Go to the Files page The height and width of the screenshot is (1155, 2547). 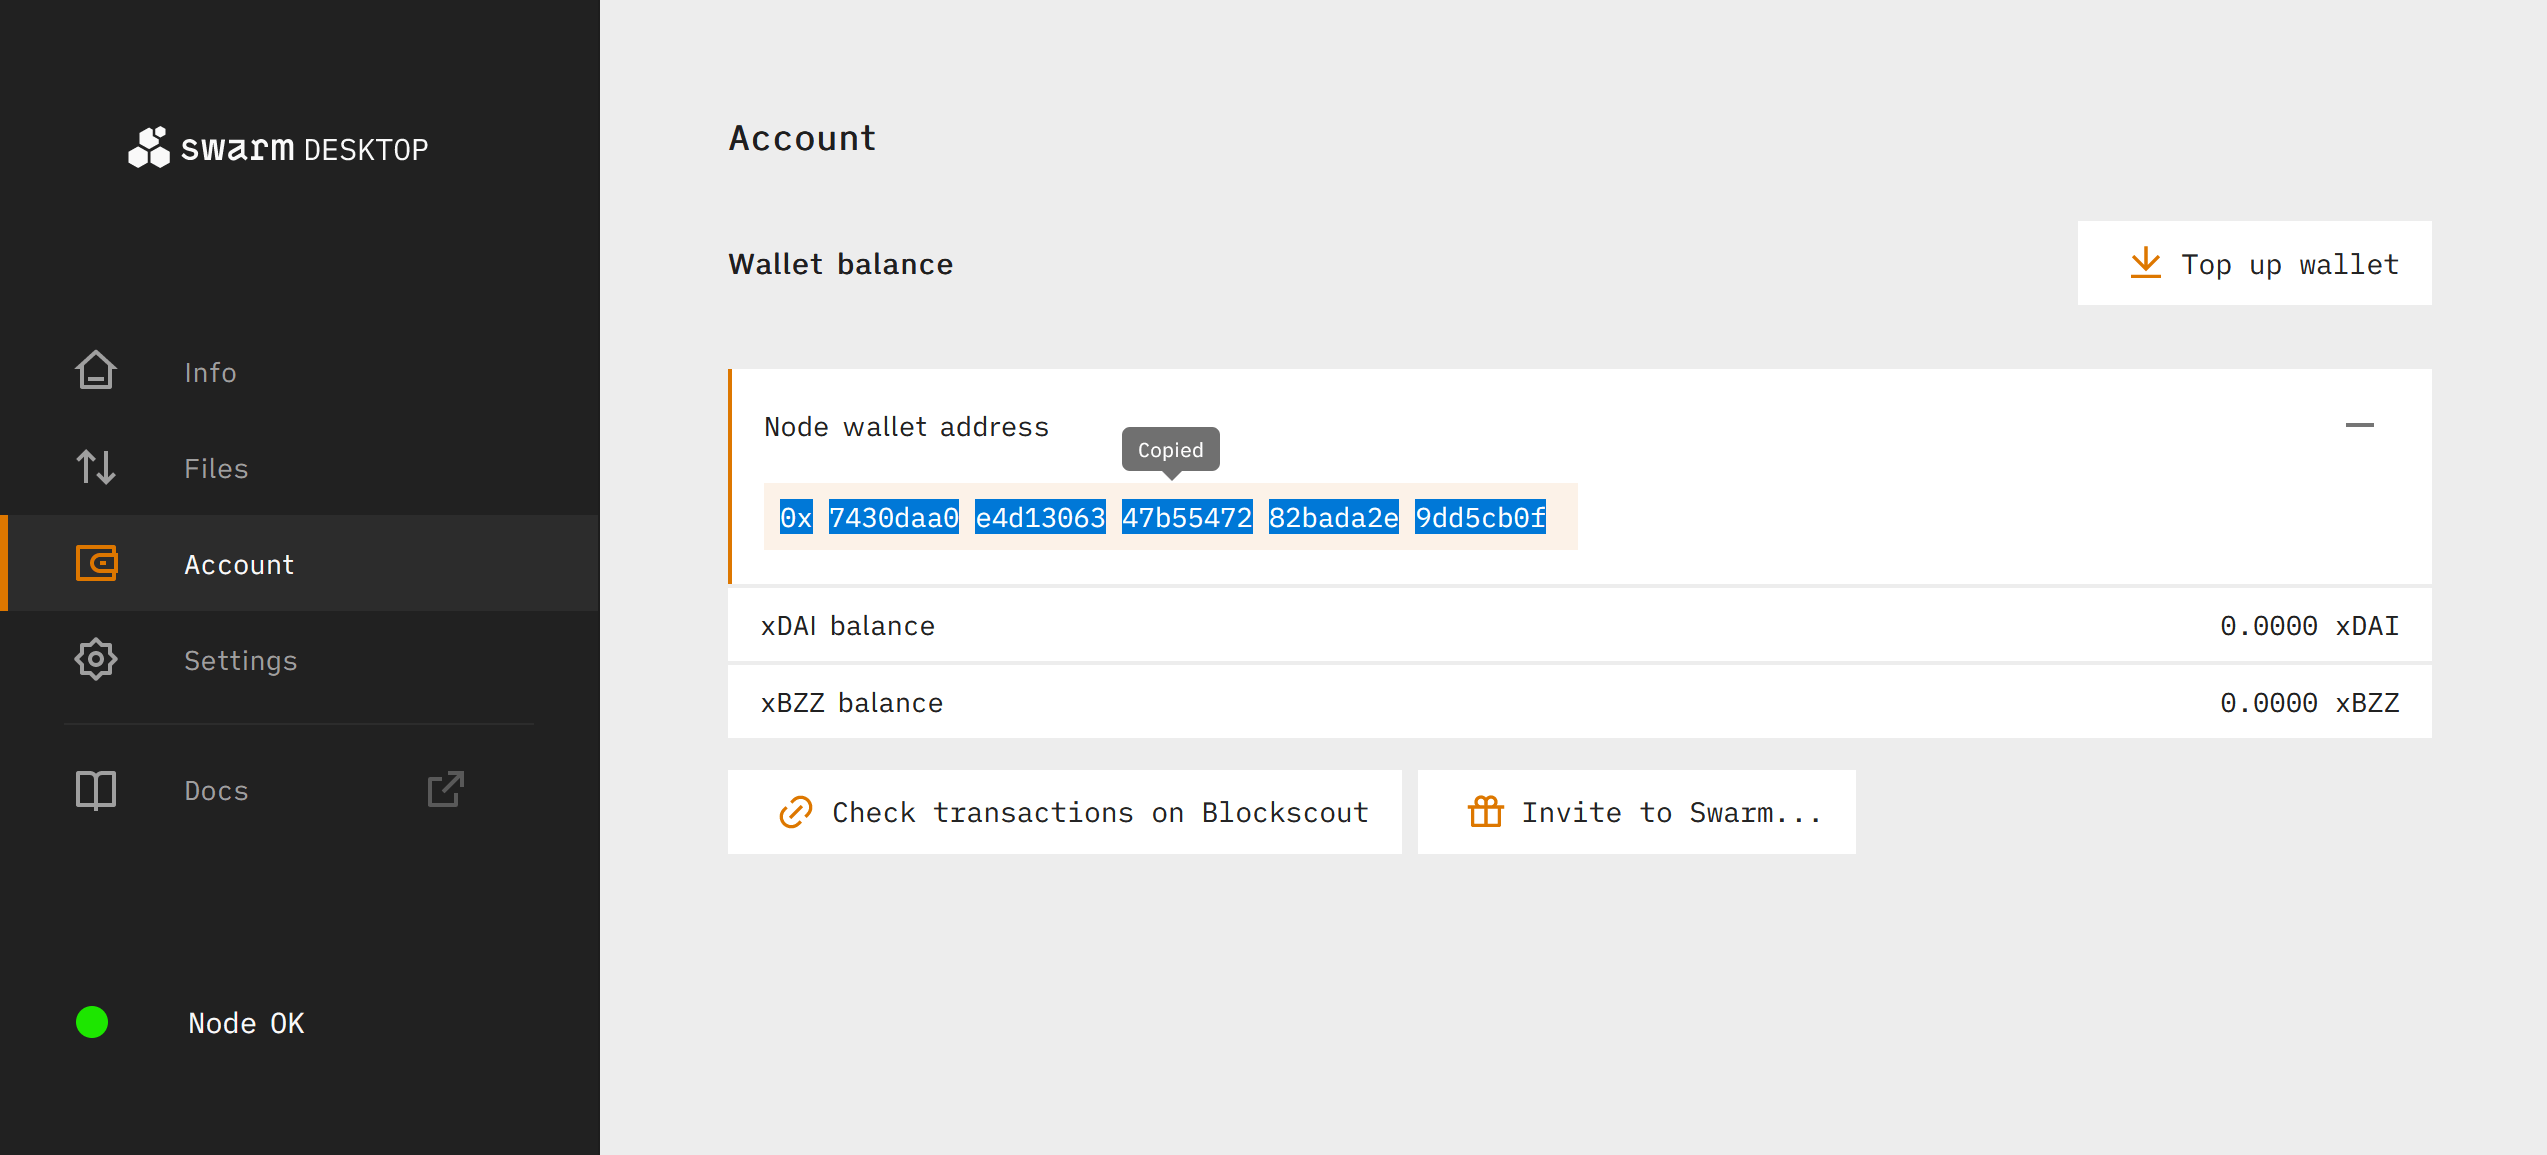216,468
